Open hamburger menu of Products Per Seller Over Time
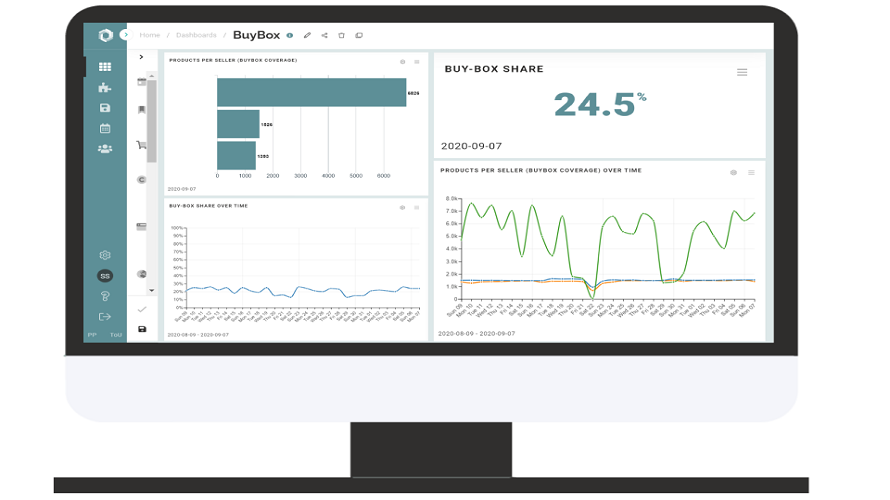The height and width of the screenshot is (500, 890). pos(751,173)
